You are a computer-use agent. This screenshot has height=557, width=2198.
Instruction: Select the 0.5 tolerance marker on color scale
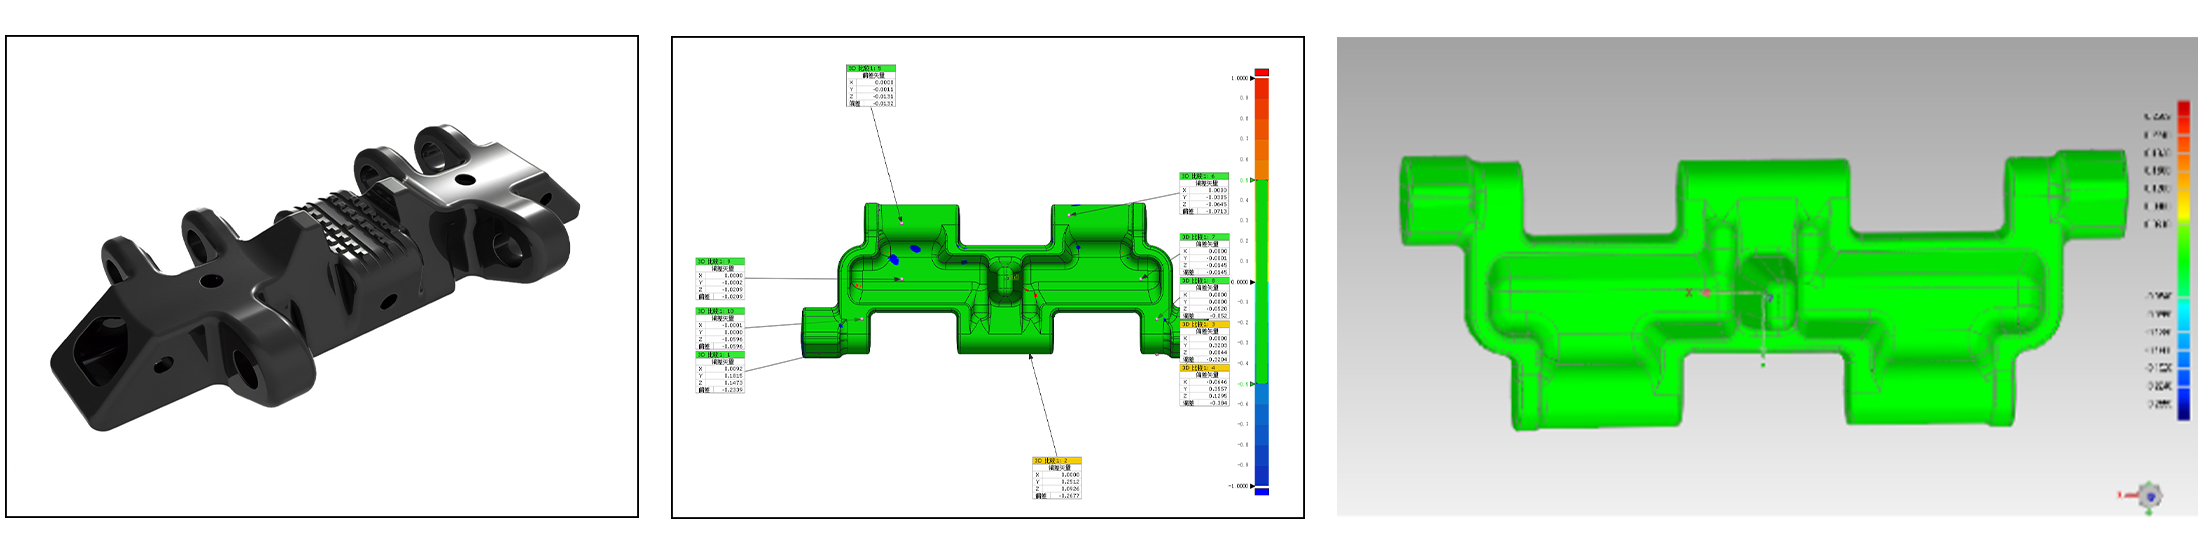[1246, 180]
